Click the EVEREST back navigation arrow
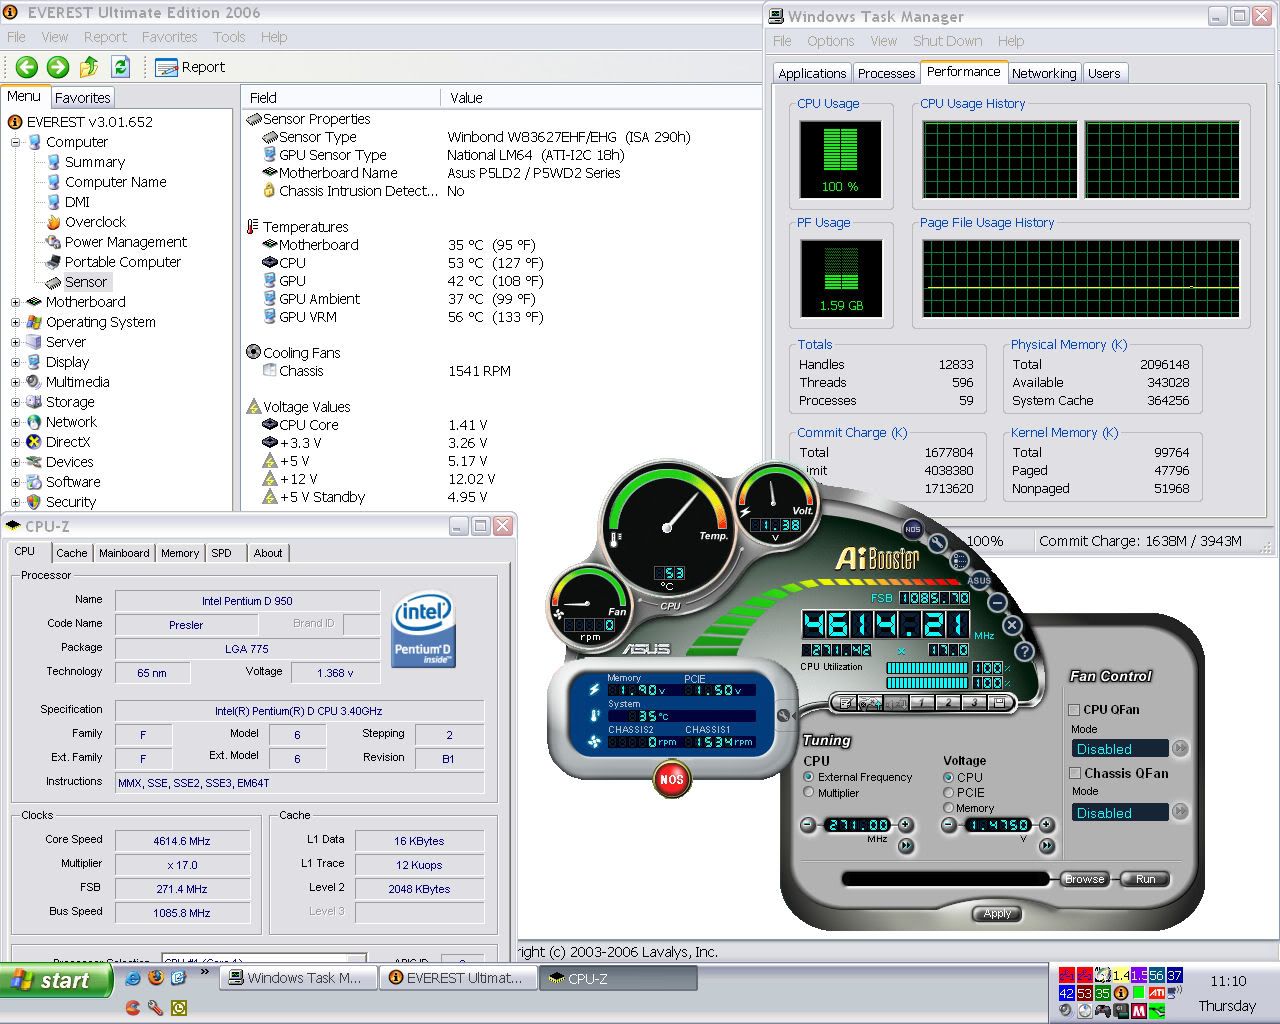Viewport: 1280px width, 1024px height. pyautogui.click(x=27, y=67)
